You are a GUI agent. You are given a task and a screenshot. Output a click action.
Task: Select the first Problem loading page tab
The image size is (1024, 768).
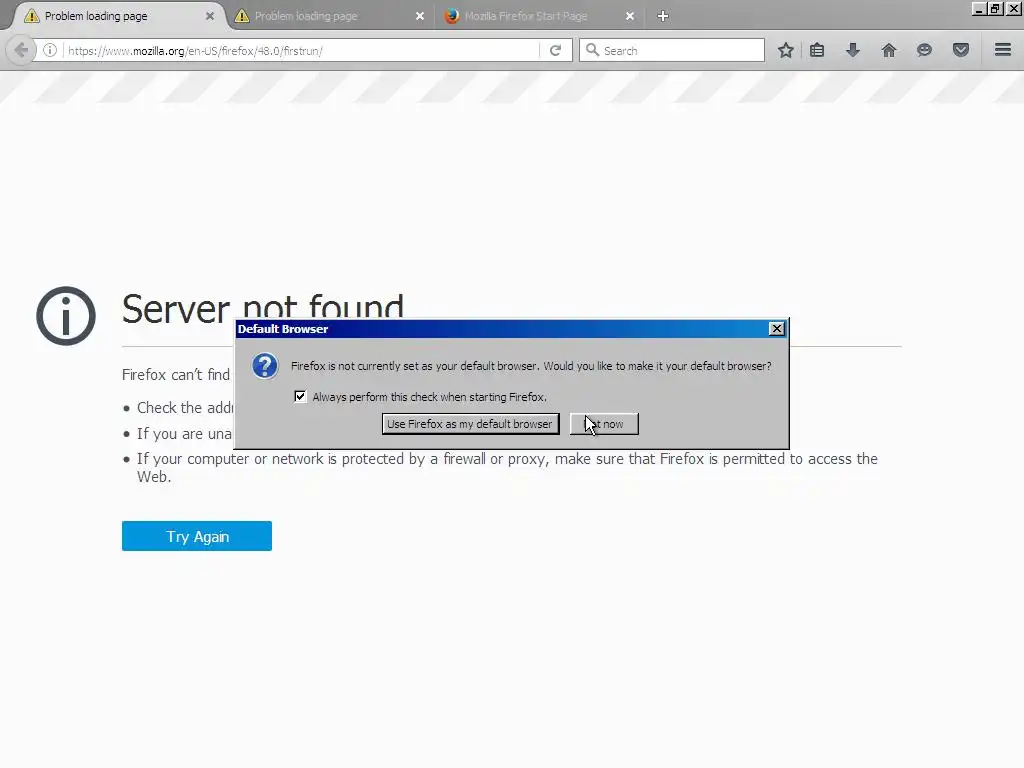(118, 16)
